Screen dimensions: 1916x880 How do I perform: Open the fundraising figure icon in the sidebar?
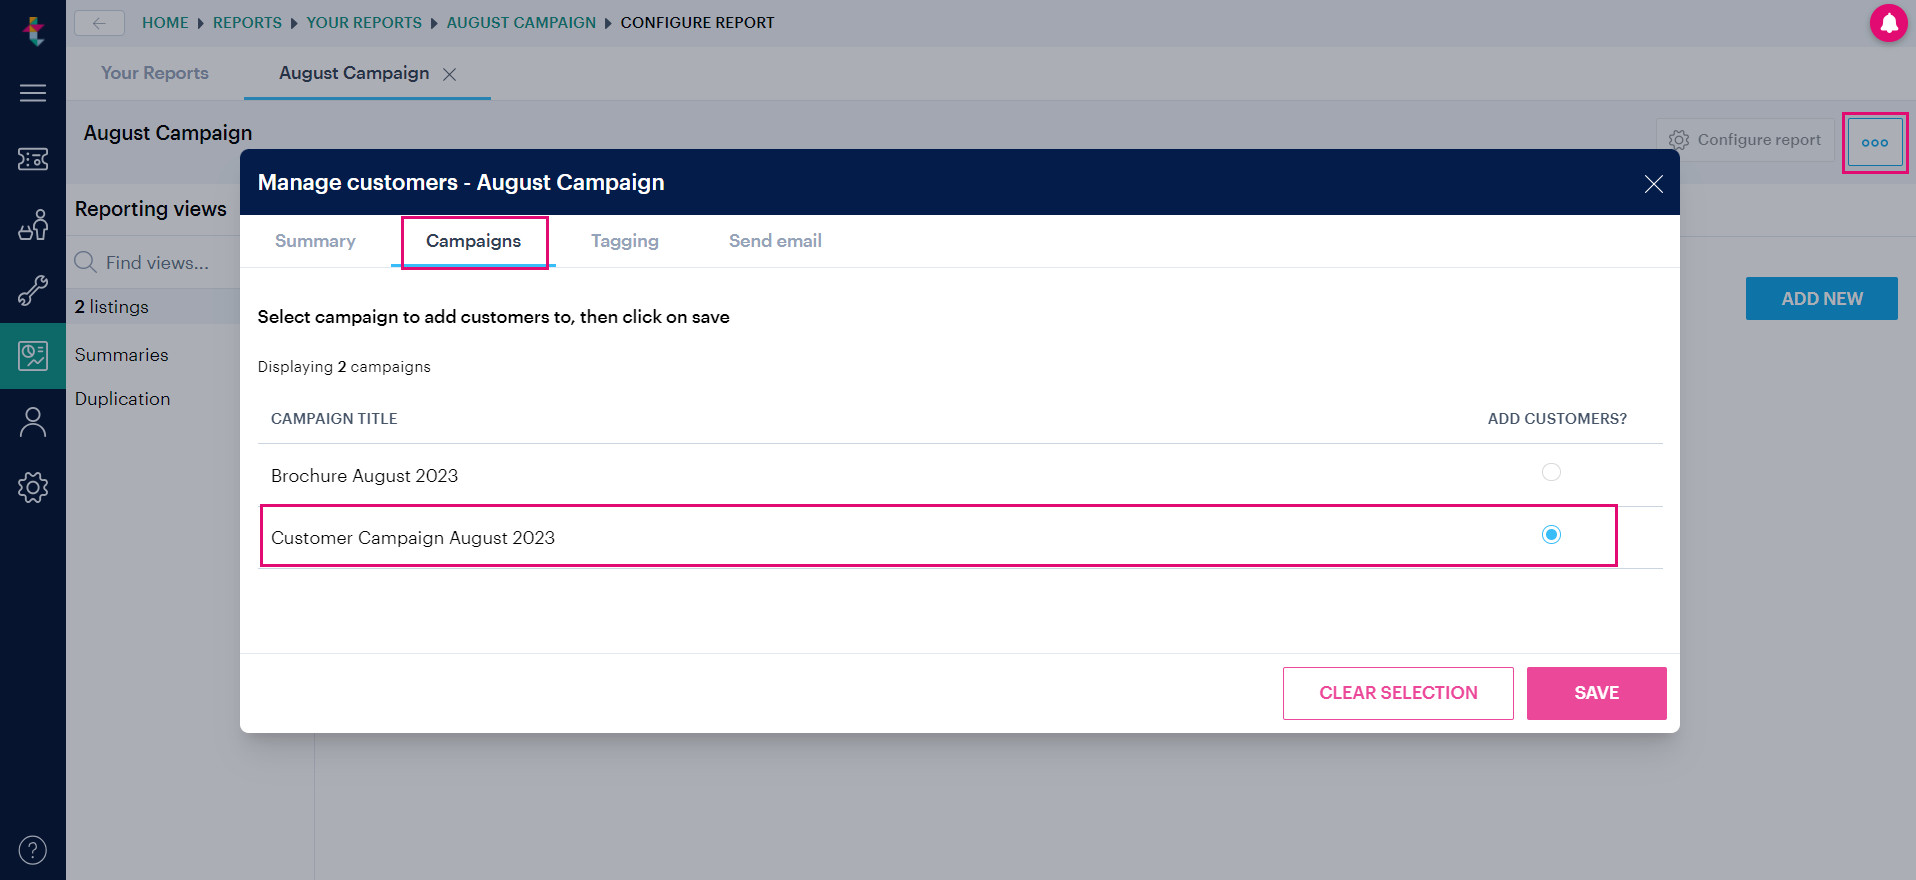point(33,225)
